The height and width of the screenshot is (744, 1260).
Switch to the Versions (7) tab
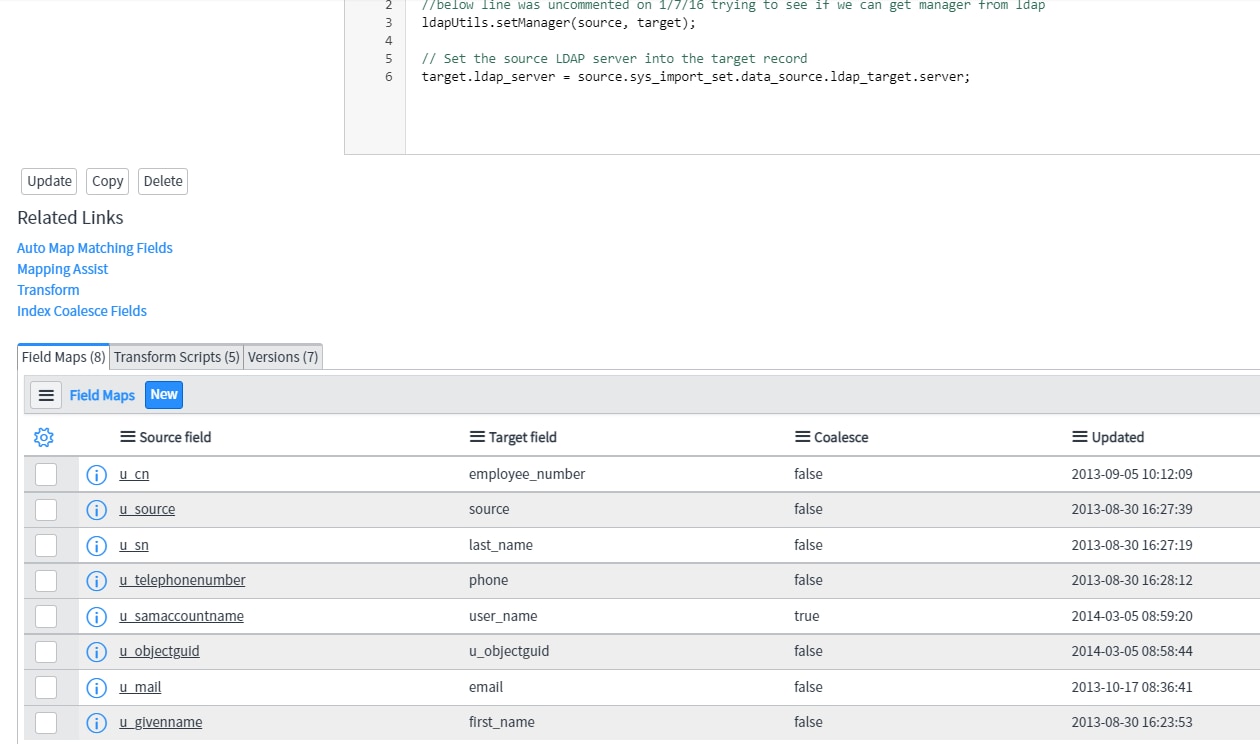[x=283, y=357]
